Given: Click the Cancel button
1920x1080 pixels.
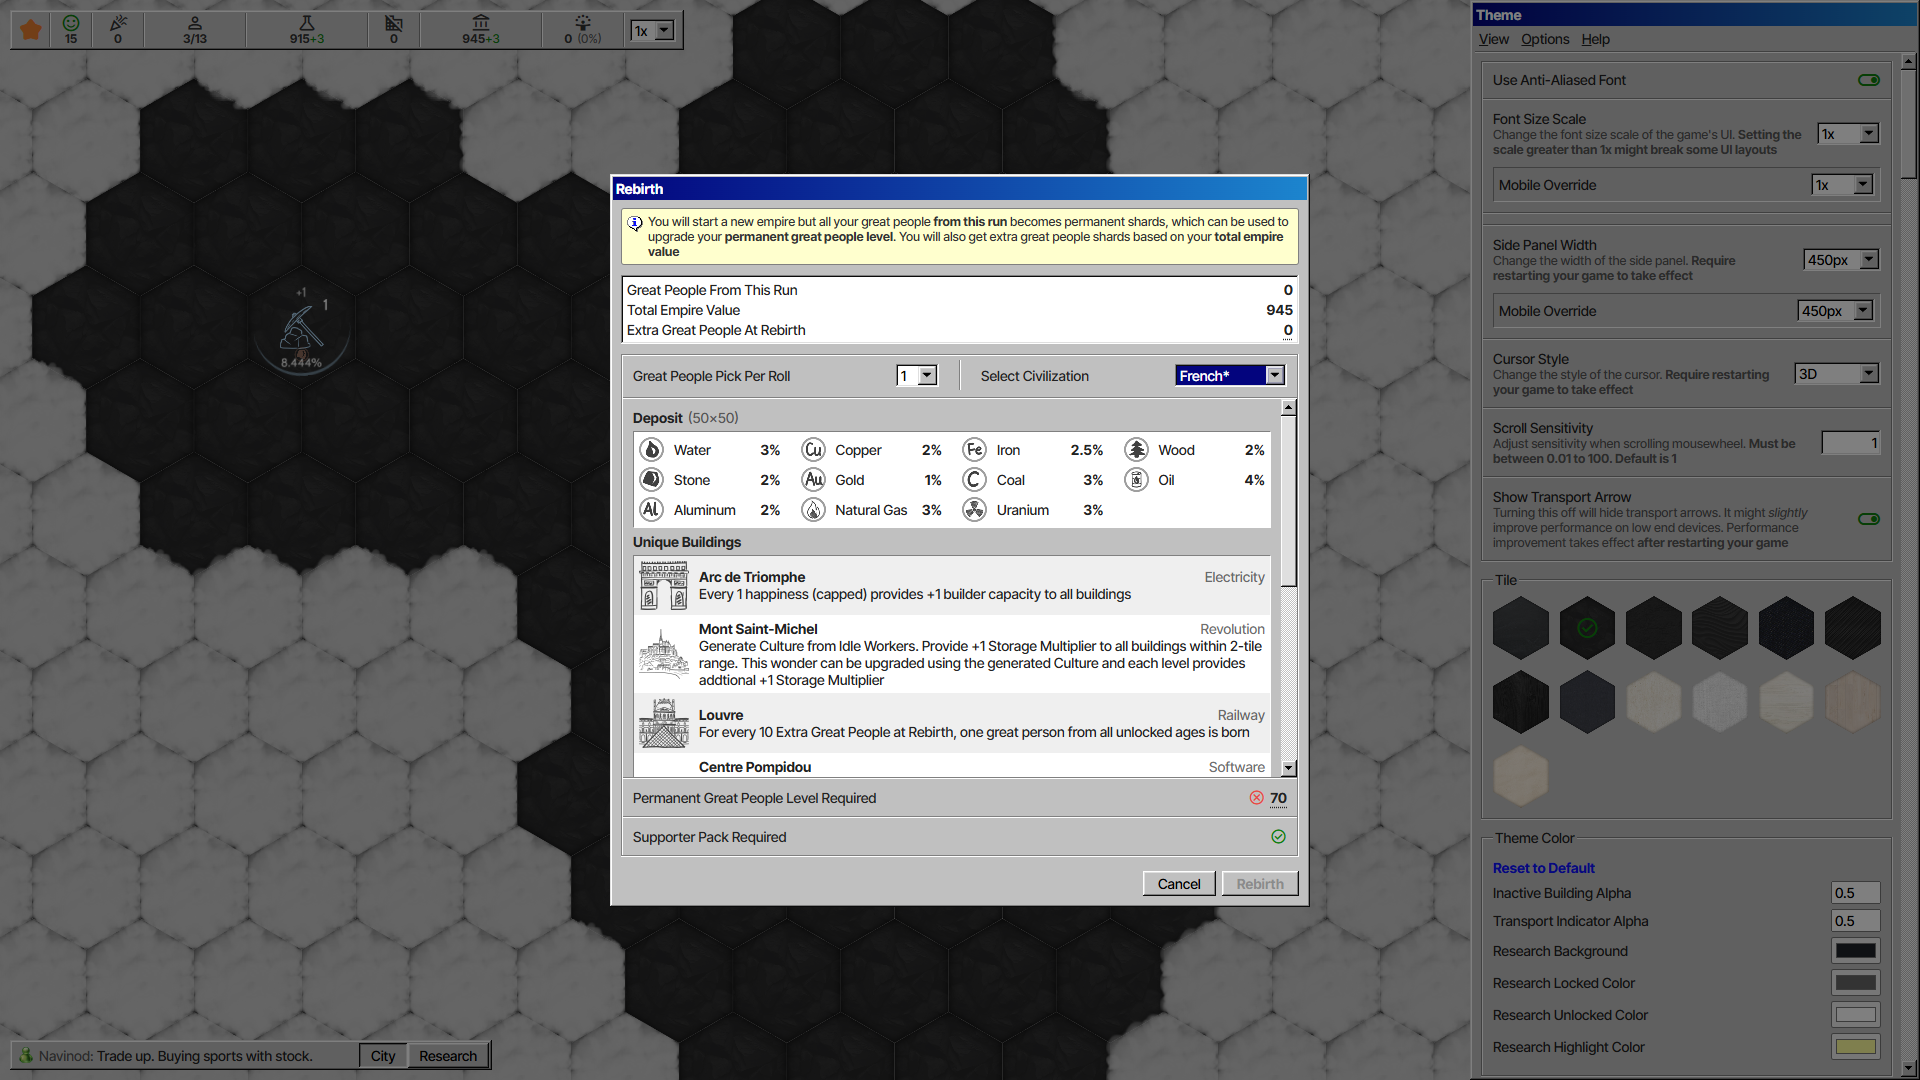Looking at the screenshot, I should 1179,884.
